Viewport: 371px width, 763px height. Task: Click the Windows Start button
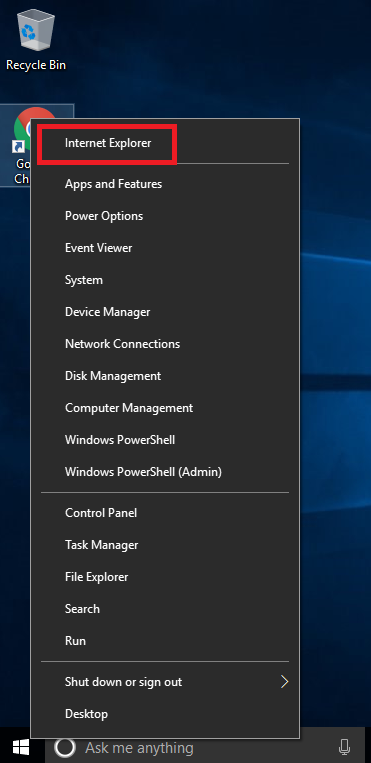click(x=21, y=747)
